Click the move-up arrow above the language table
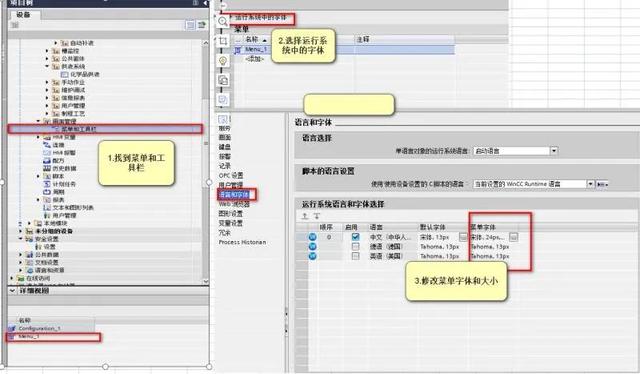The image size is (640, 374). 304,216
